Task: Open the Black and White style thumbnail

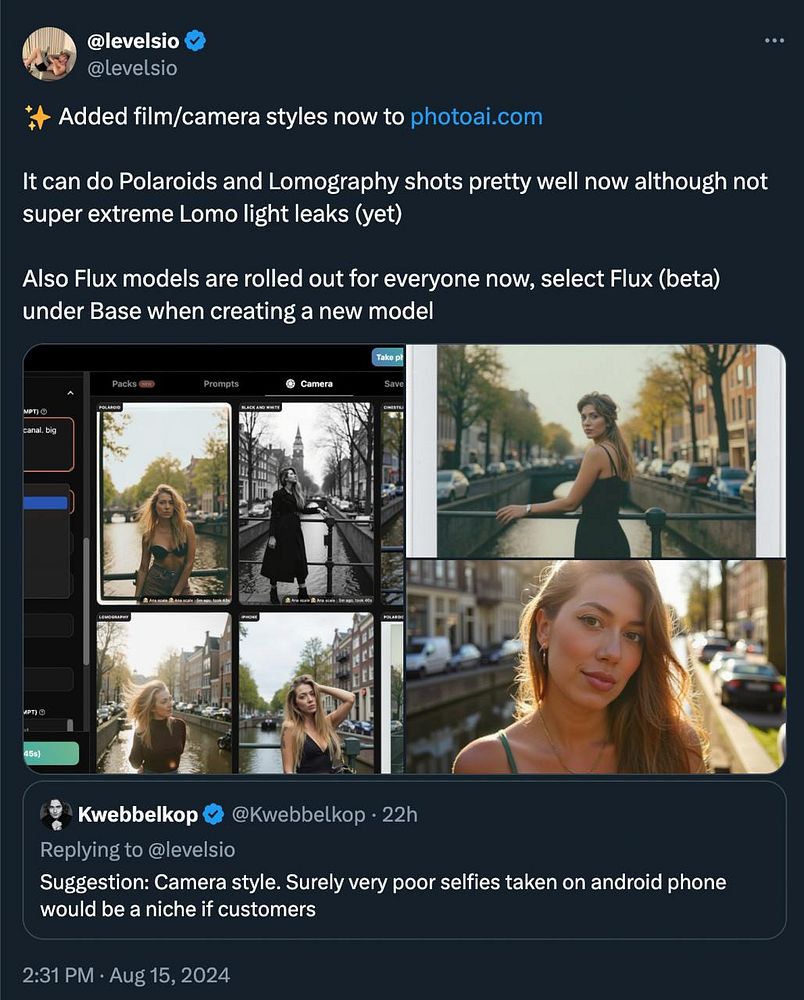Action: pos(305,504)
